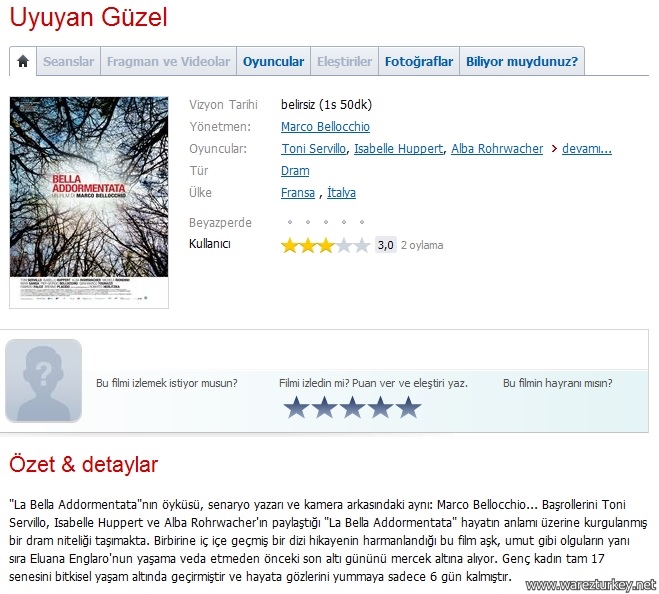The height and width of the screenshot is (594, 659).
Task: Click the red arrow beside devamı
Action: 554,149
